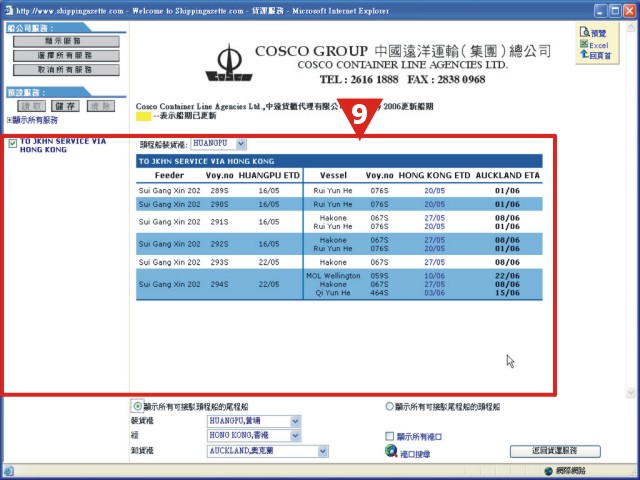Open port search via the globe icon

point(391,451)
